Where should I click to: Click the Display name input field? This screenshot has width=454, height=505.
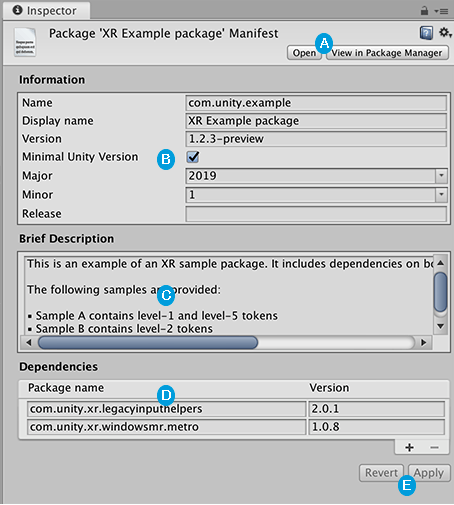[316, 121]
